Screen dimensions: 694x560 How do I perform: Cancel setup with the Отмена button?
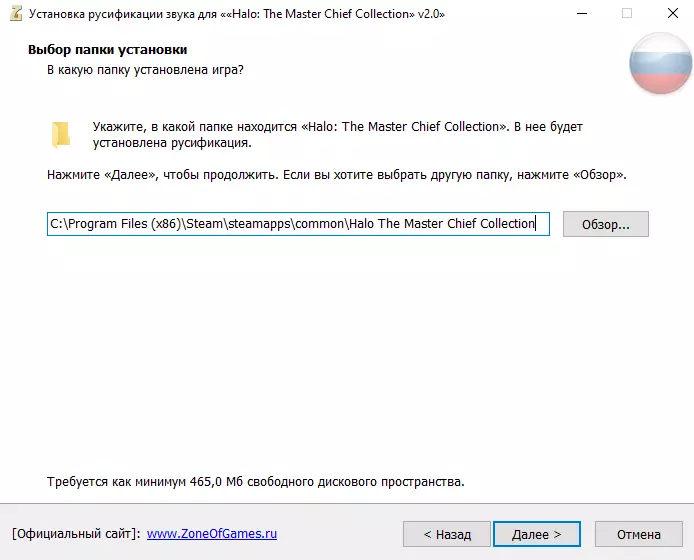click(x=638, y=535)
